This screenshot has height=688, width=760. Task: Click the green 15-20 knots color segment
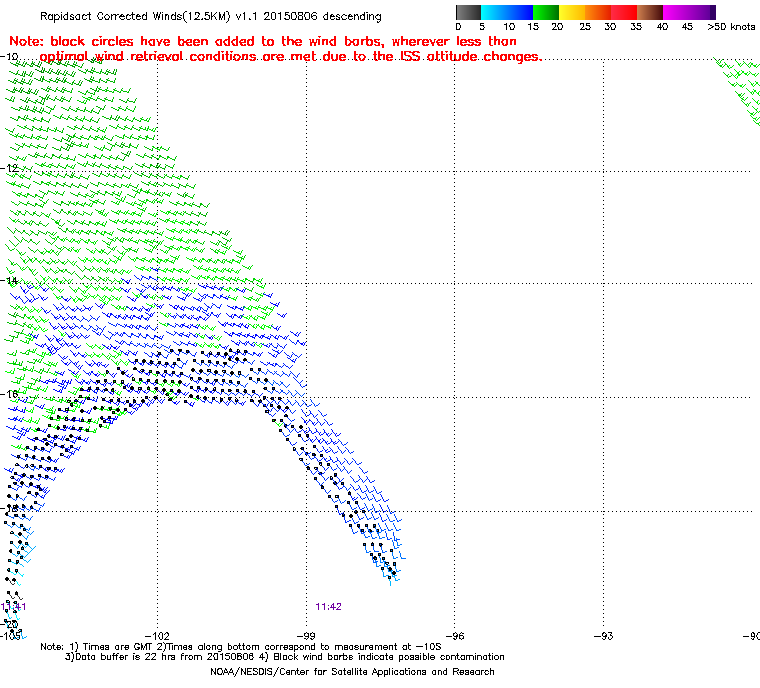click(546, 12)
